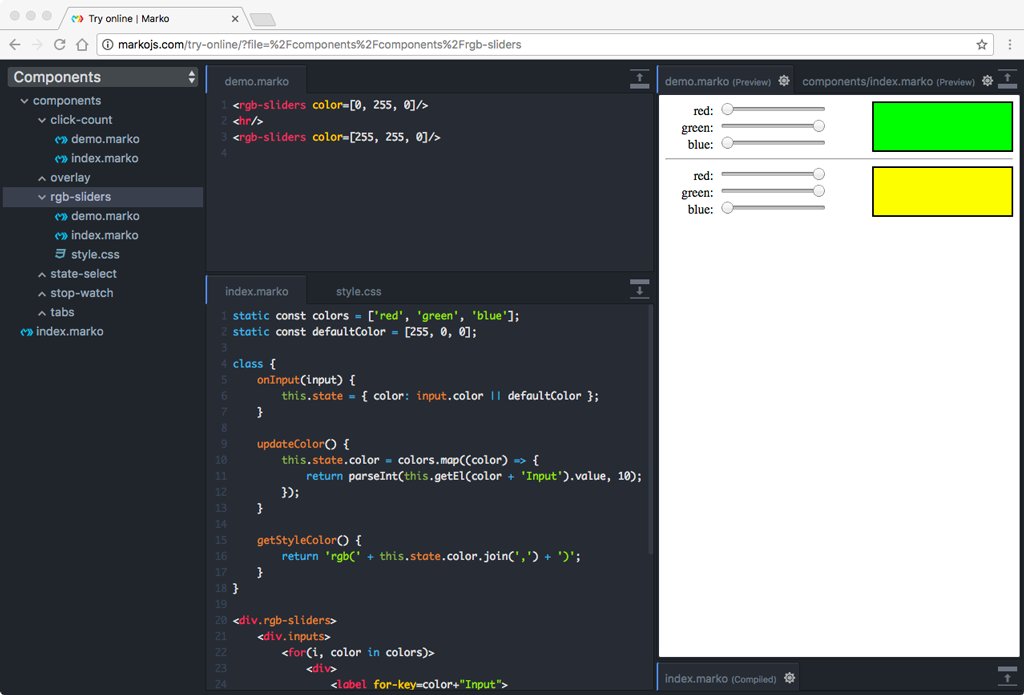The width and height of the screenshot is (1024, 695).
Task: Expand the tabs folder
Action: (x=42, y=313)
